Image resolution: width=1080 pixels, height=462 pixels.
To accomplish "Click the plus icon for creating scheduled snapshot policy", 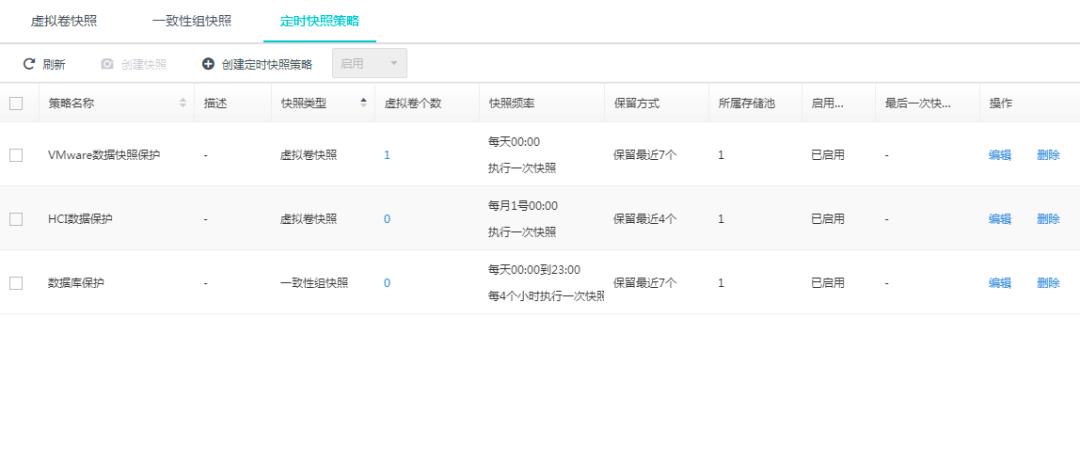I will pos(208,65).
